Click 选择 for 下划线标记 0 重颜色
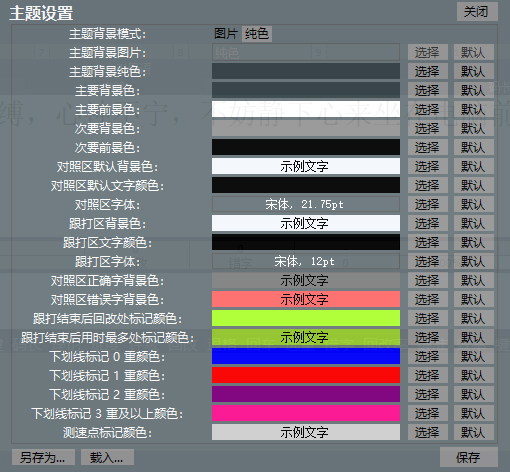This screenshot has height=472, width=510. [428, 356]
